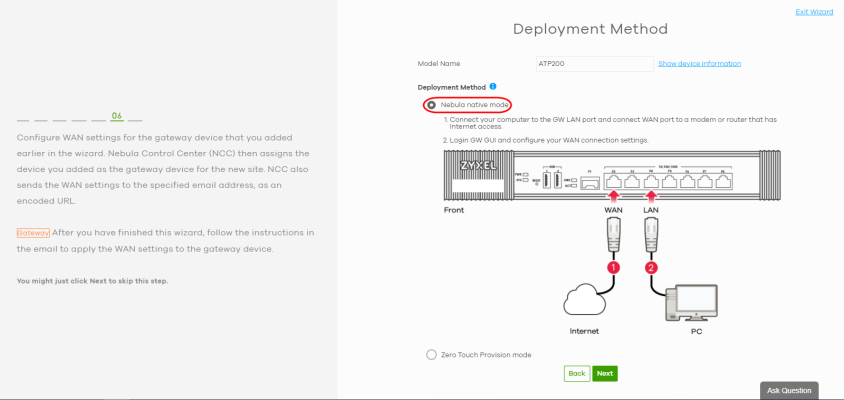The height and width of the screenshot is (400, 844).
Task: Click the first wizard step dash
Action: [x=24, y=119]
